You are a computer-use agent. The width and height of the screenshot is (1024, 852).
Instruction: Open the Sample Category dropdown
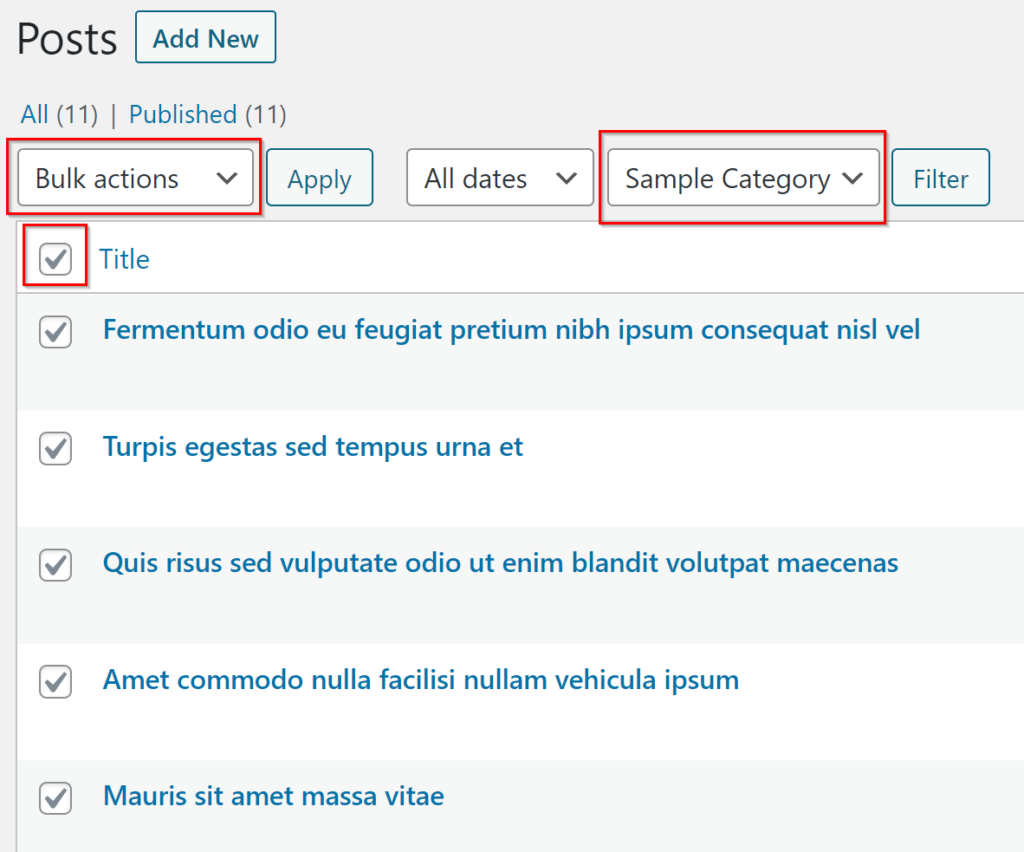743,179
